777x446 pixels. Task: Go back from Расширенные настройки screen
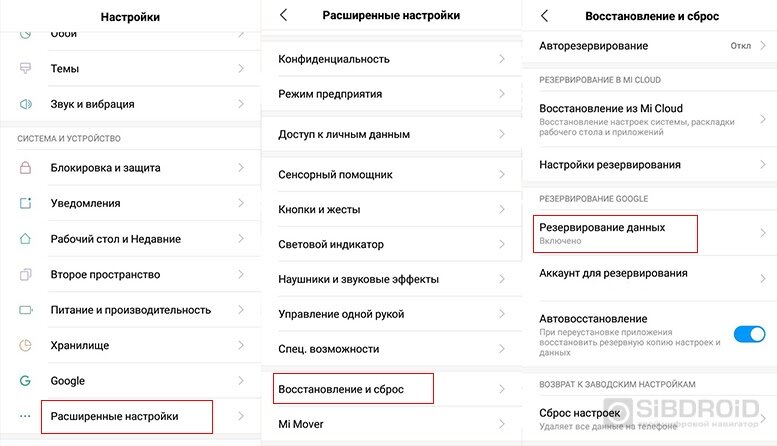pyautogui.click(x=284, y=15)
